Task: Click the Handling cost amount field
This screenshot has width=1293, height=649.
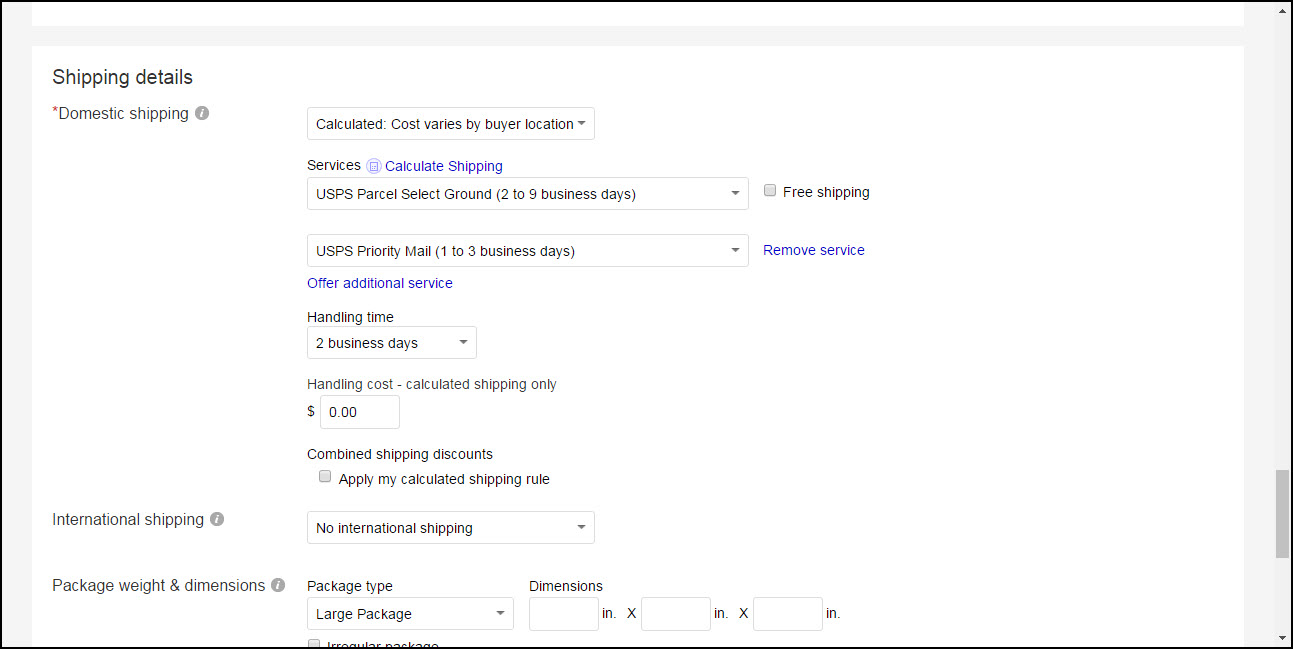Action: click(359, 412)
